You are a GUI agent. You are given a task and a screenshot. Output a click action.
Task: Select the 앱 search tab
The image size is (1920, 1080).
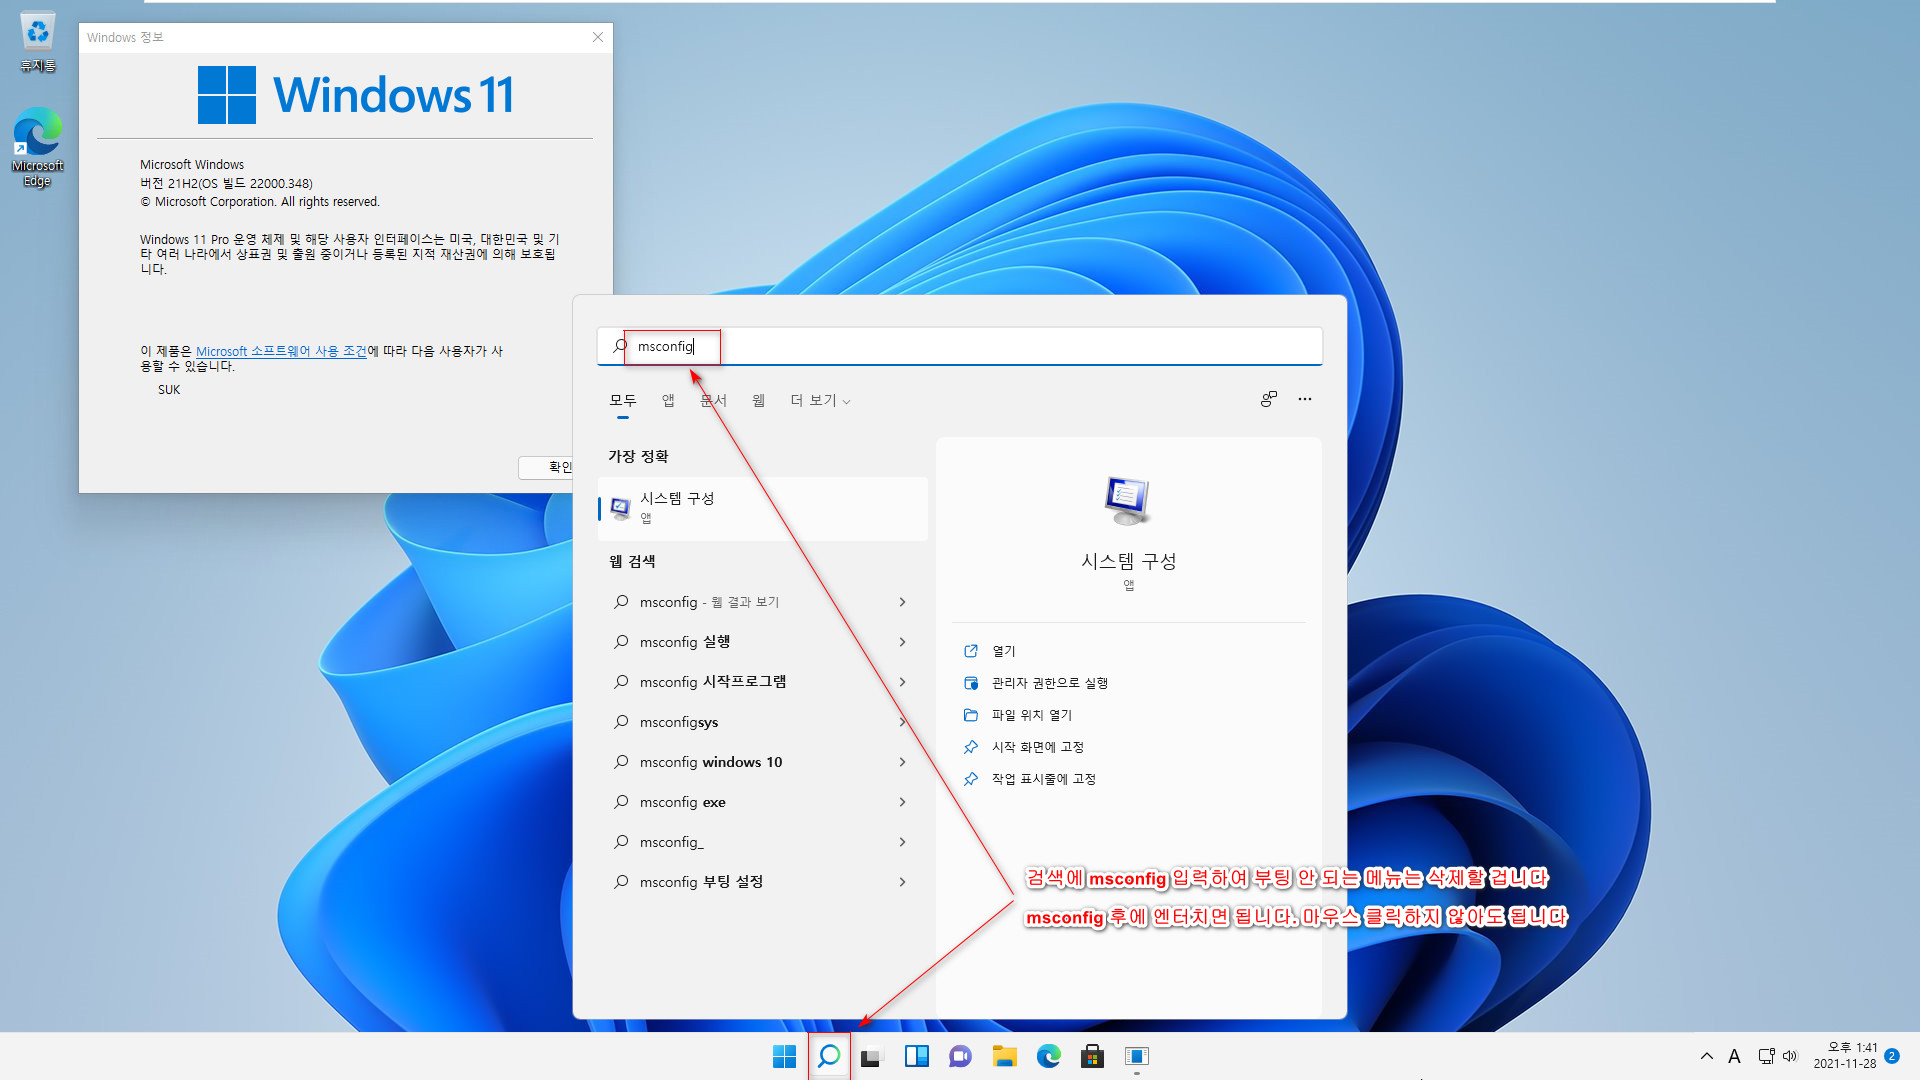point(668,401)
